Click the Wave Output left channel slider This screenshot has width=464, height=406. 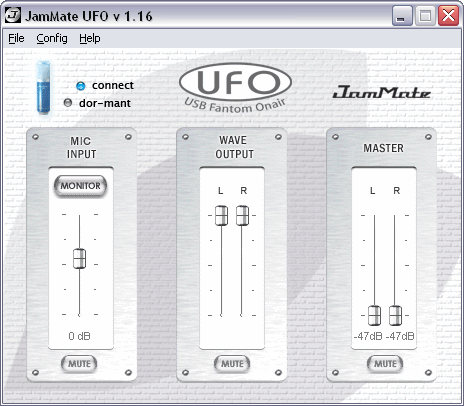(x=221, y=216)
